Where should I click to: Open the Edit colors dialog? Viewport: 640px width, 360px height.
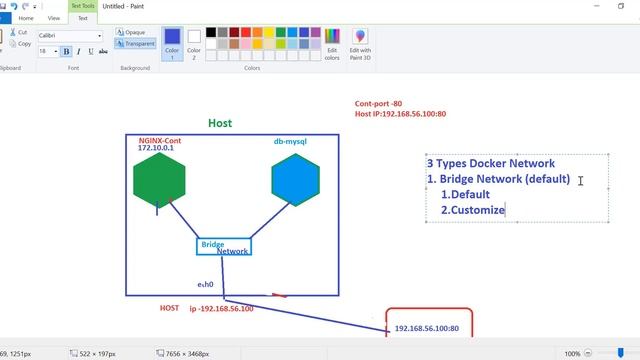coord(332,44)
